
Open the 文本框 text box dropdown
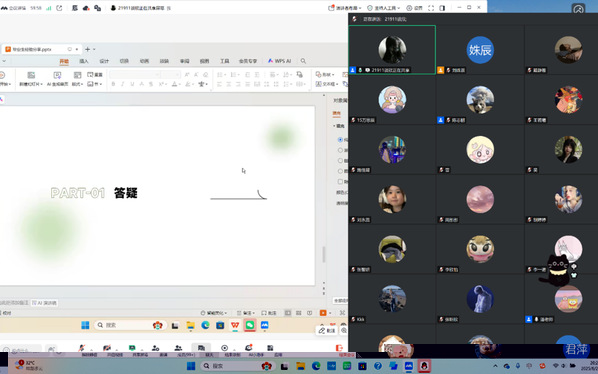[x=327, y=84]
